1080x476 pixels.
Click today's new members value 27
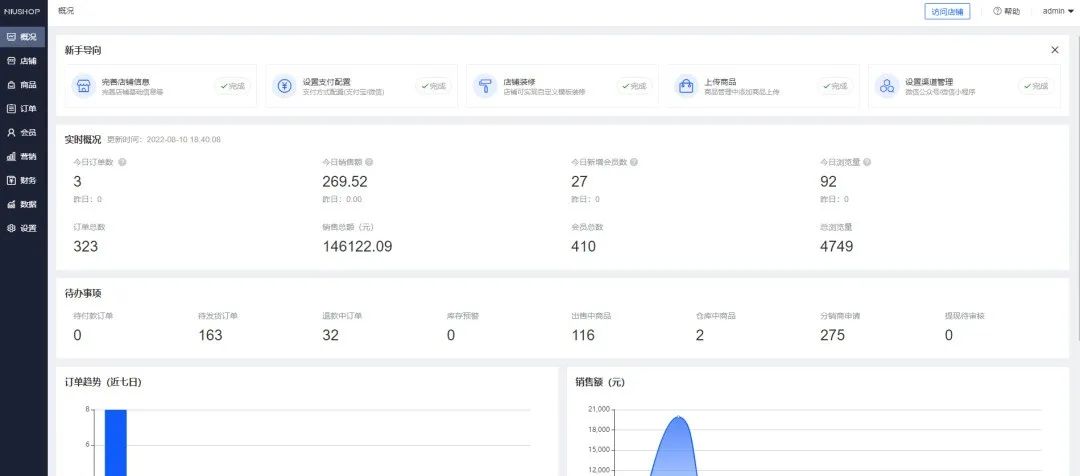(579, 182)
